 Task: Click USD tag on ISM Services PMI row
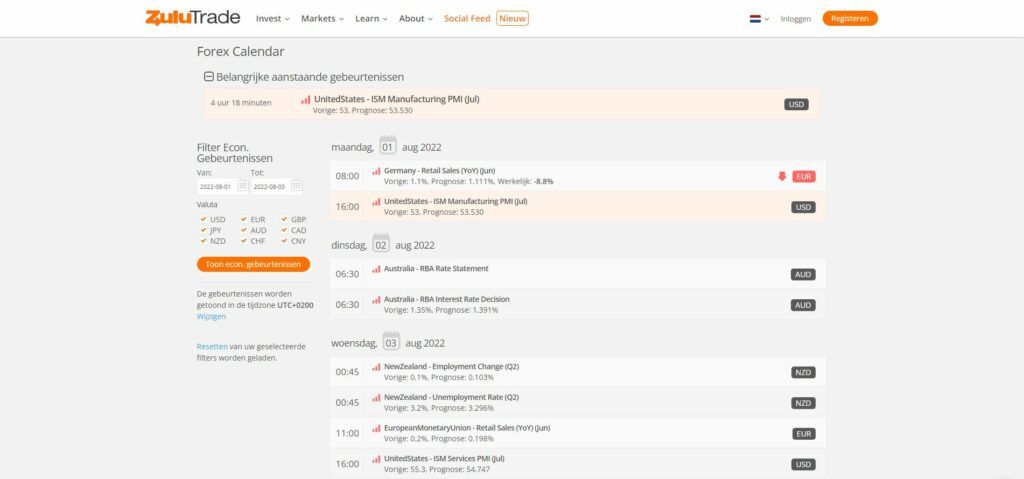[x=803, y=465]
